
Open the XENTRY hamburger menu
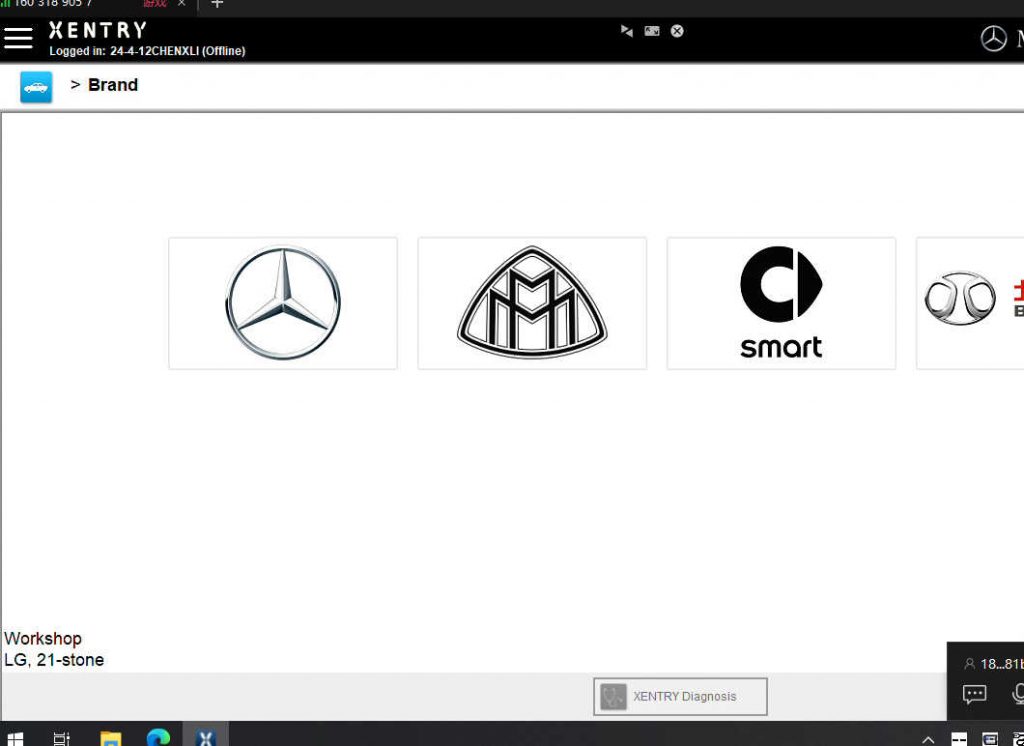click(18, 38)
